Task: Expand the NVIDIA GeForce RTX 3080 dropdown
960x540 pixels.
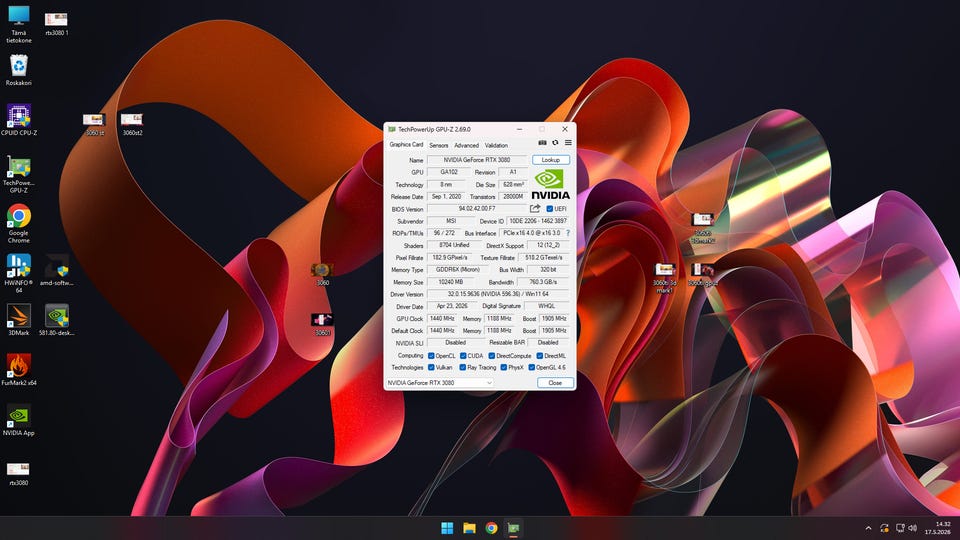Action: point(439,383)
